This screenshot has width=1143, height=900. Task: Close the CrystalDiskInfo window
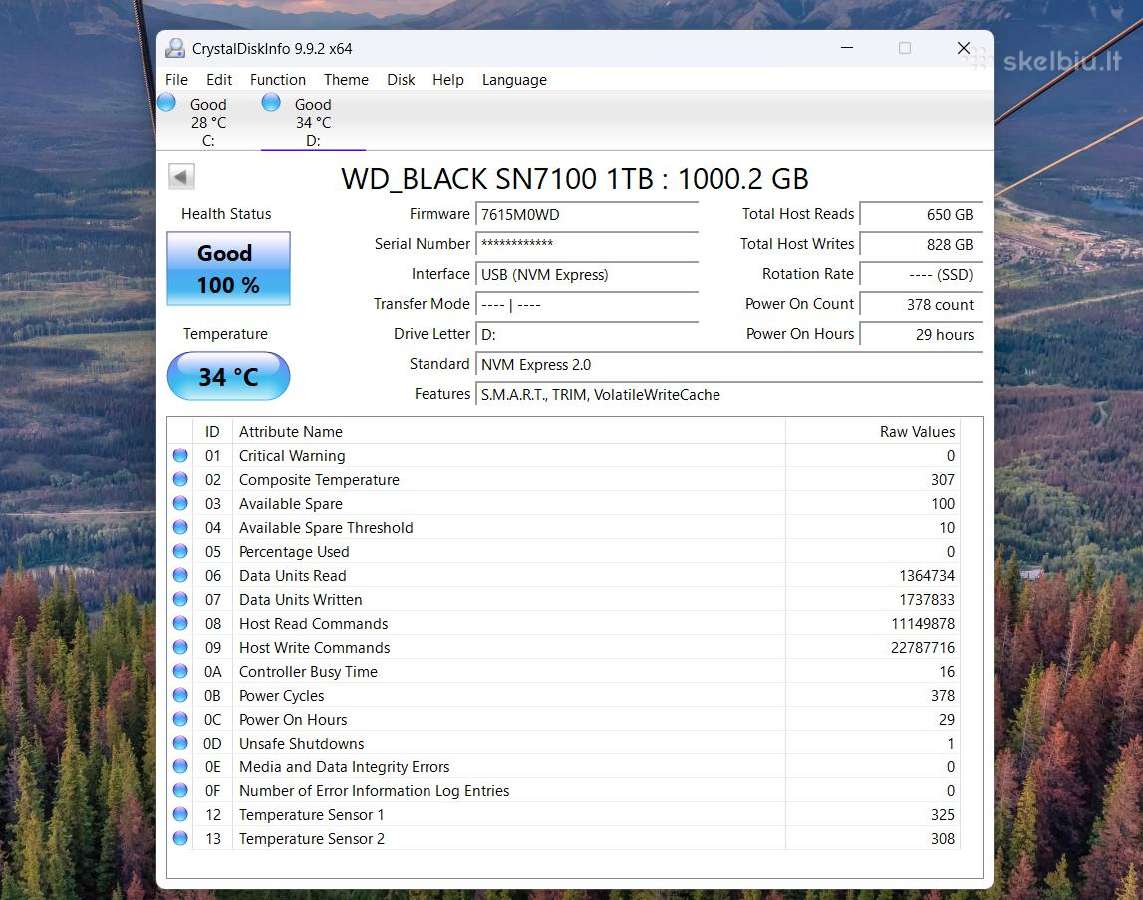[964, 48]
